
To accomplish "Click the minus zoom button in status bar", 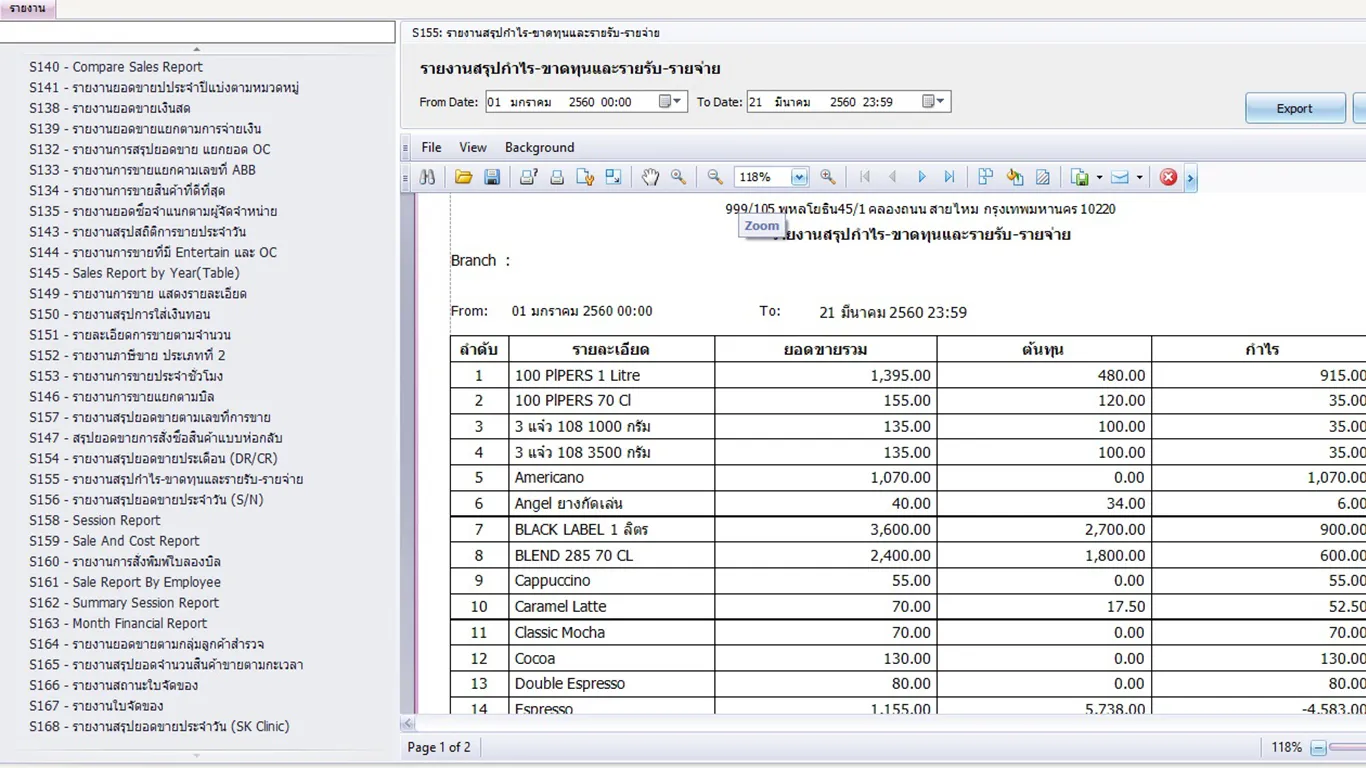I will tap(1318, 748).
